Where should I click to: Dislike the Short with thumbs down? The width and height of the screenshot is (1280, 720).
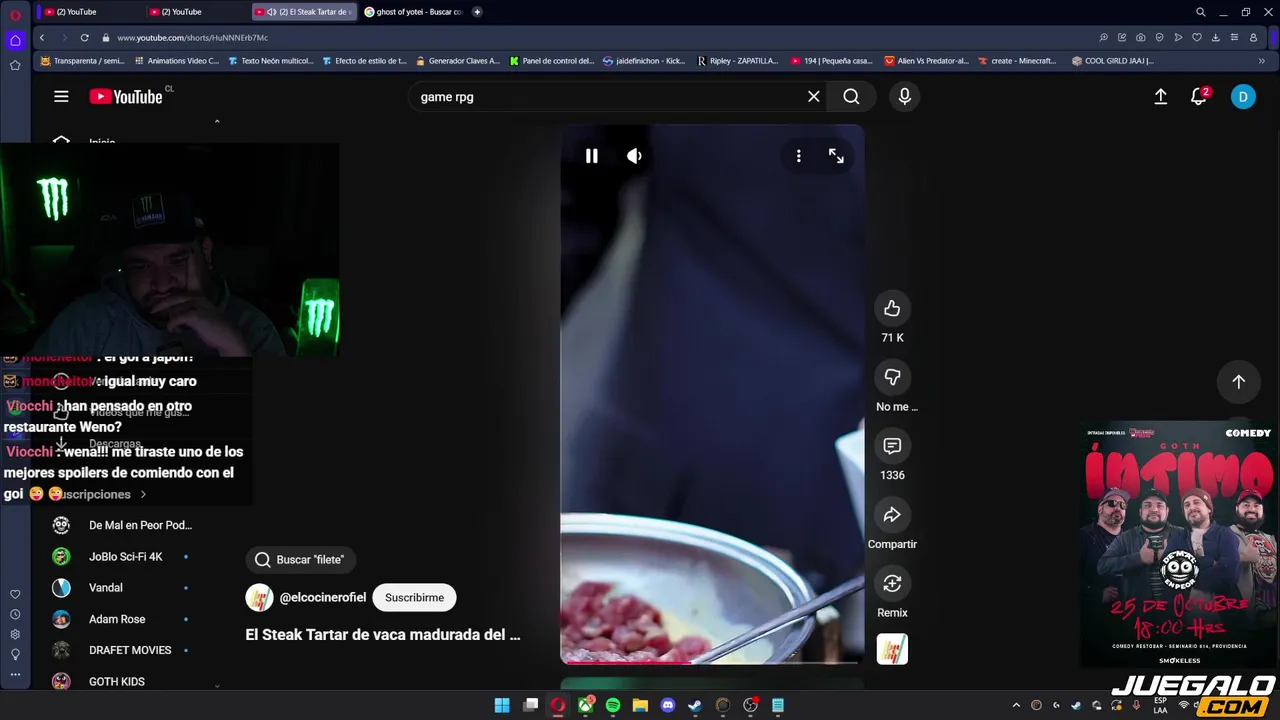892,377
